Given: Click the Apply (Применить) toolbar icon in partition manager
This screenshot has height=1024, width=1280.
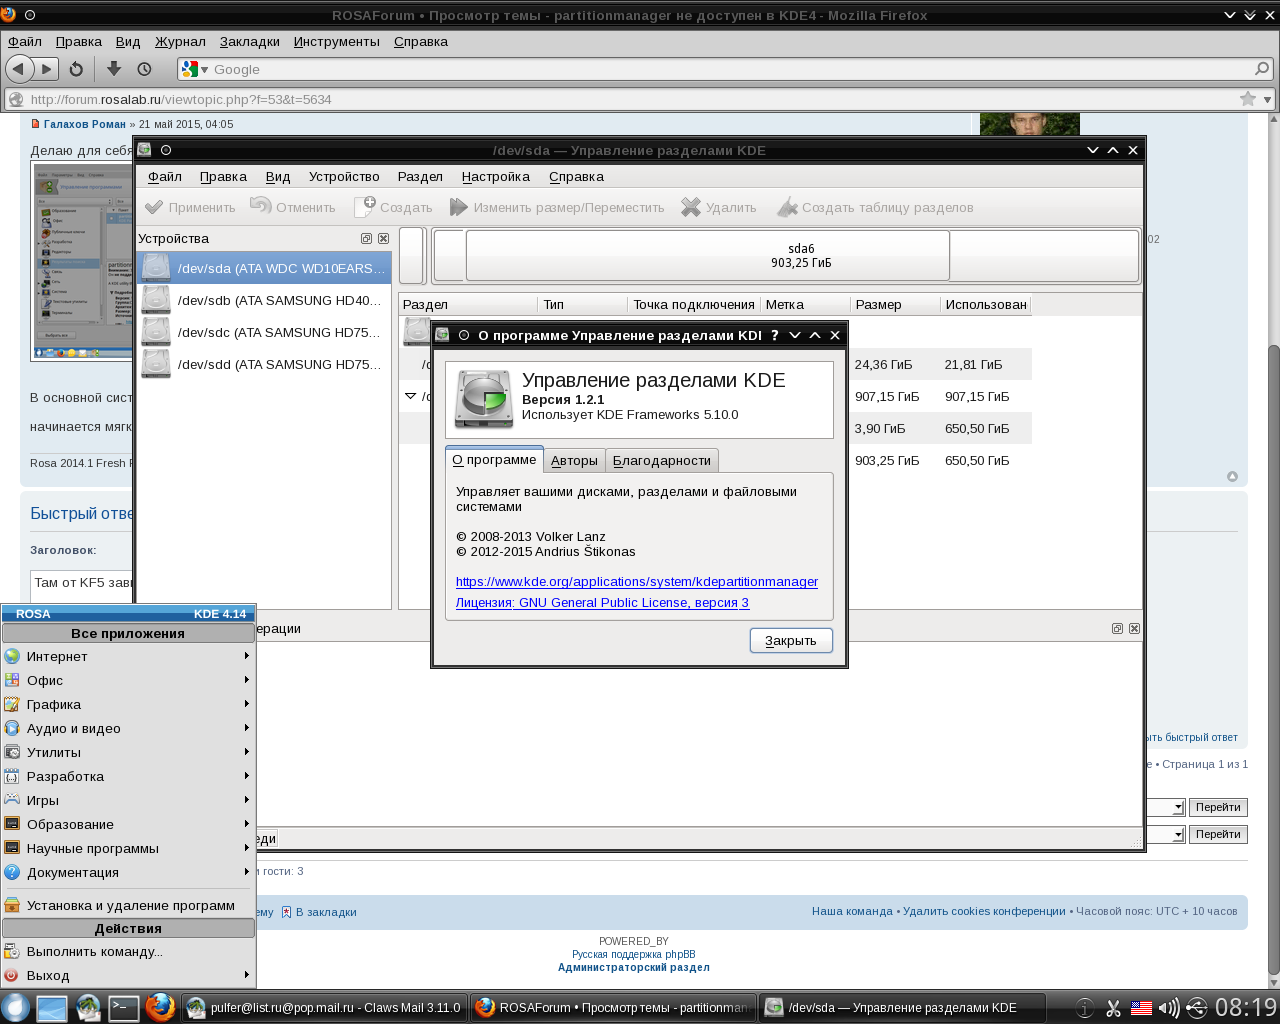Looking at the screenshot, I should coord(154,207).
